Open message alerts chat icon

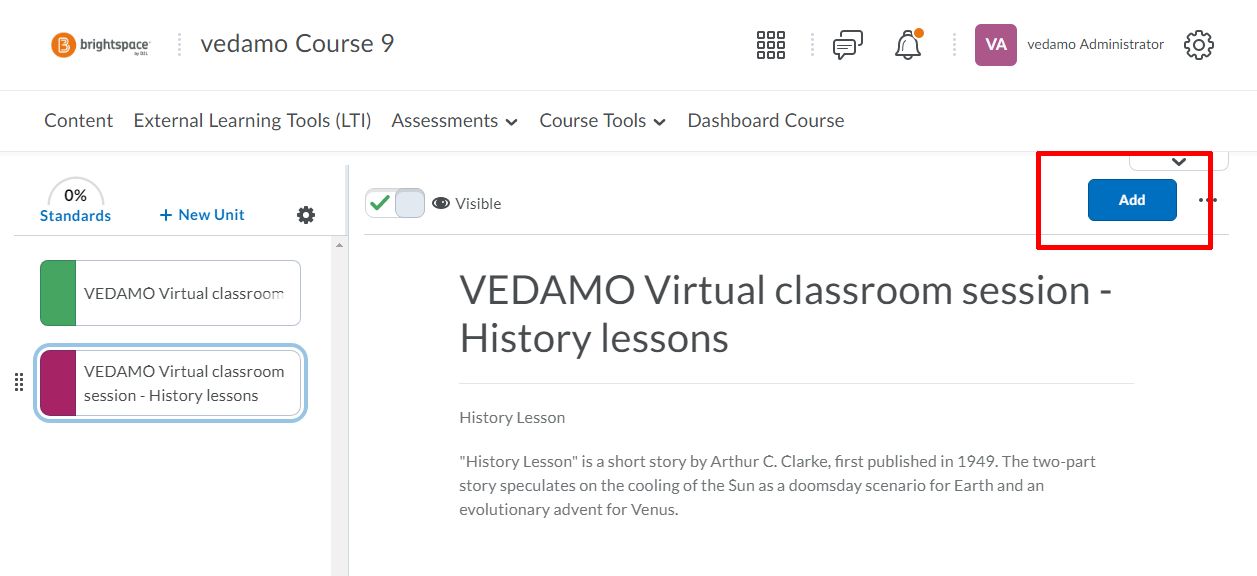[848, 45]
